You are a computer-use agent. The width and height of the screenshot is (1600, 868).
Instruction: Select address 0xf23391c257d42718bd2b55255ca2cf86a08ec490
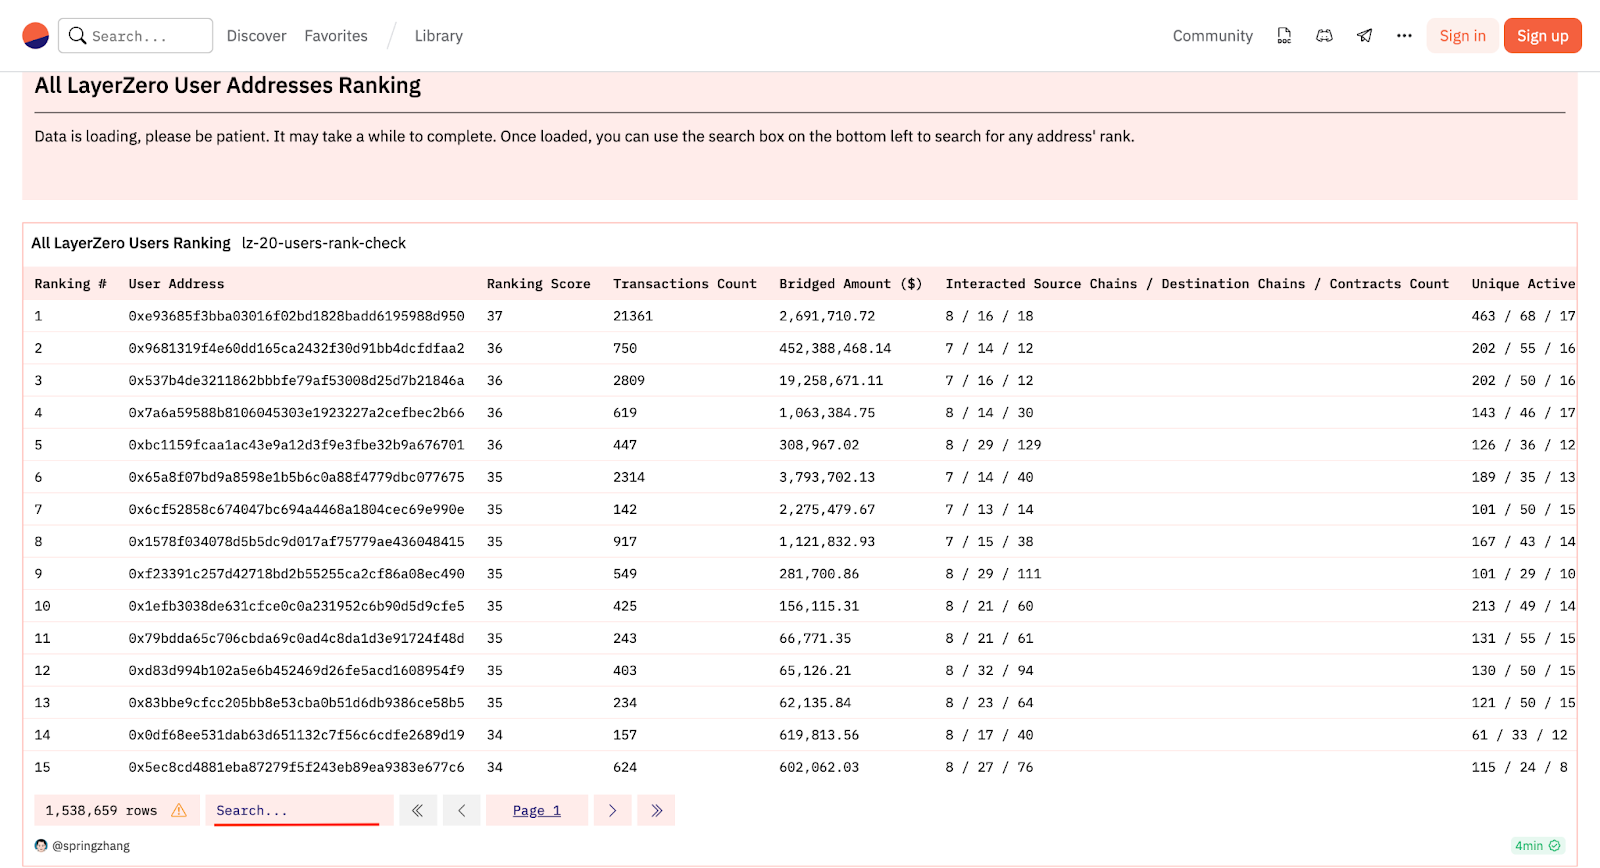coord(296,574)
